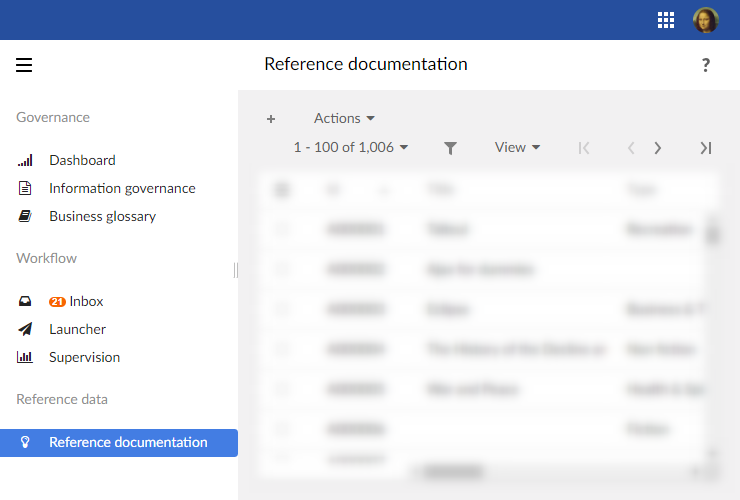Image resolution: width=740 pixels, height=500 pixels.
Task: Open the Business glossary link
Action: coord(102,216)
